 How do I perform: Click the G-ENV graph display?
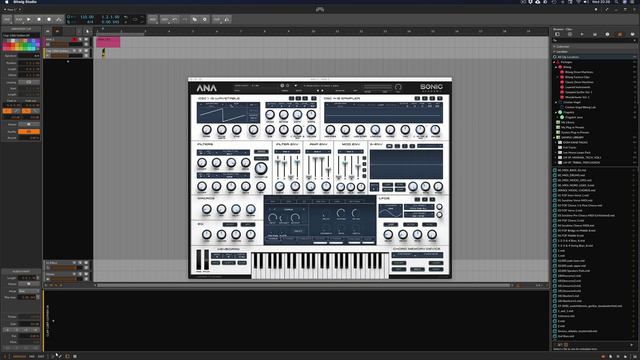click(x=406, y=164)
